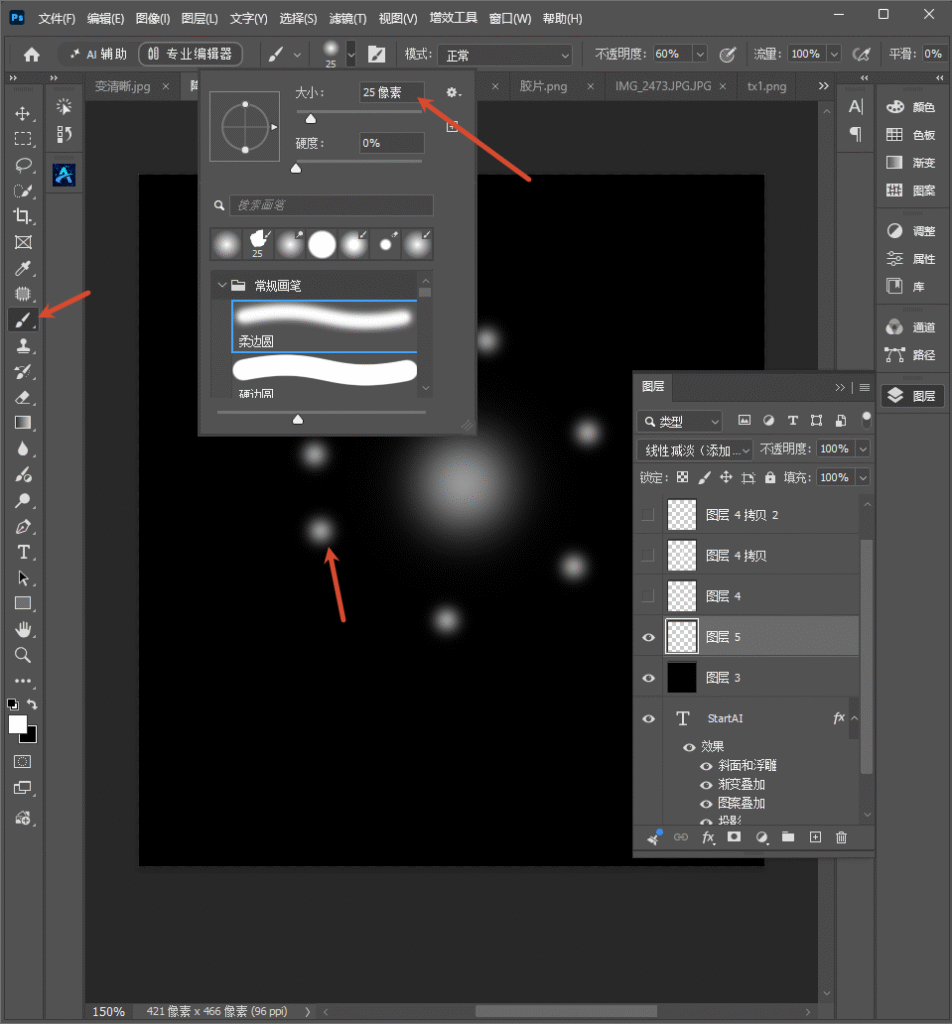Open the 流量 flow dropdown arrow

tap(834, 54)
